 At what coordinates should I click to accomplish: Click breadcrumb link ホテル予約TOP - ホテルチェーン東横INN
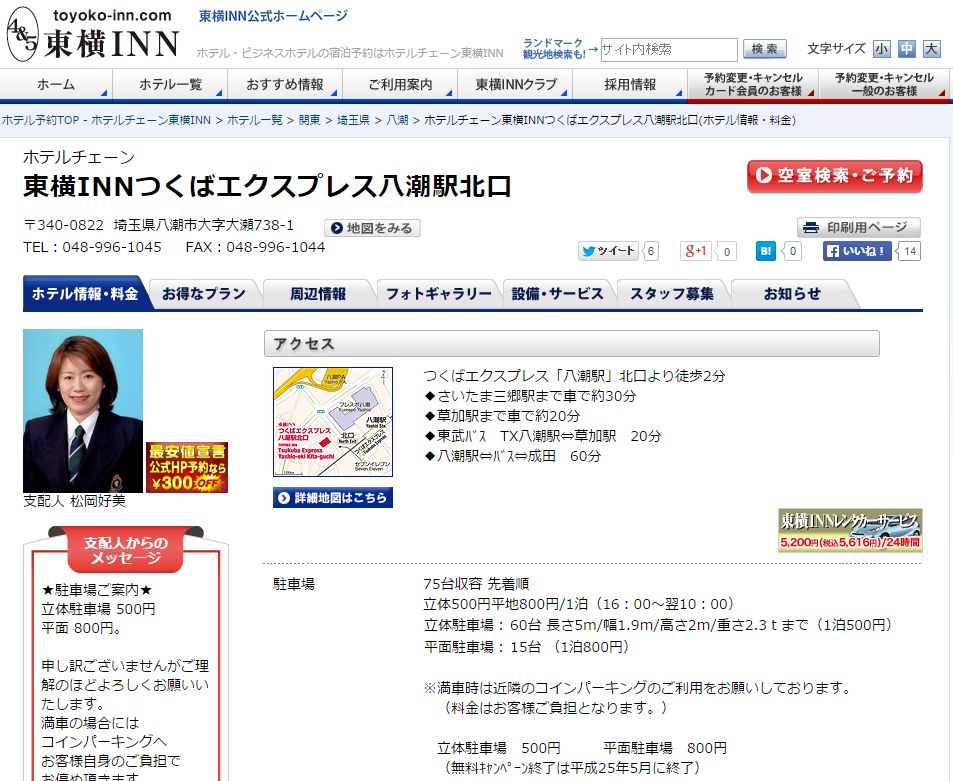click(106, 120)
